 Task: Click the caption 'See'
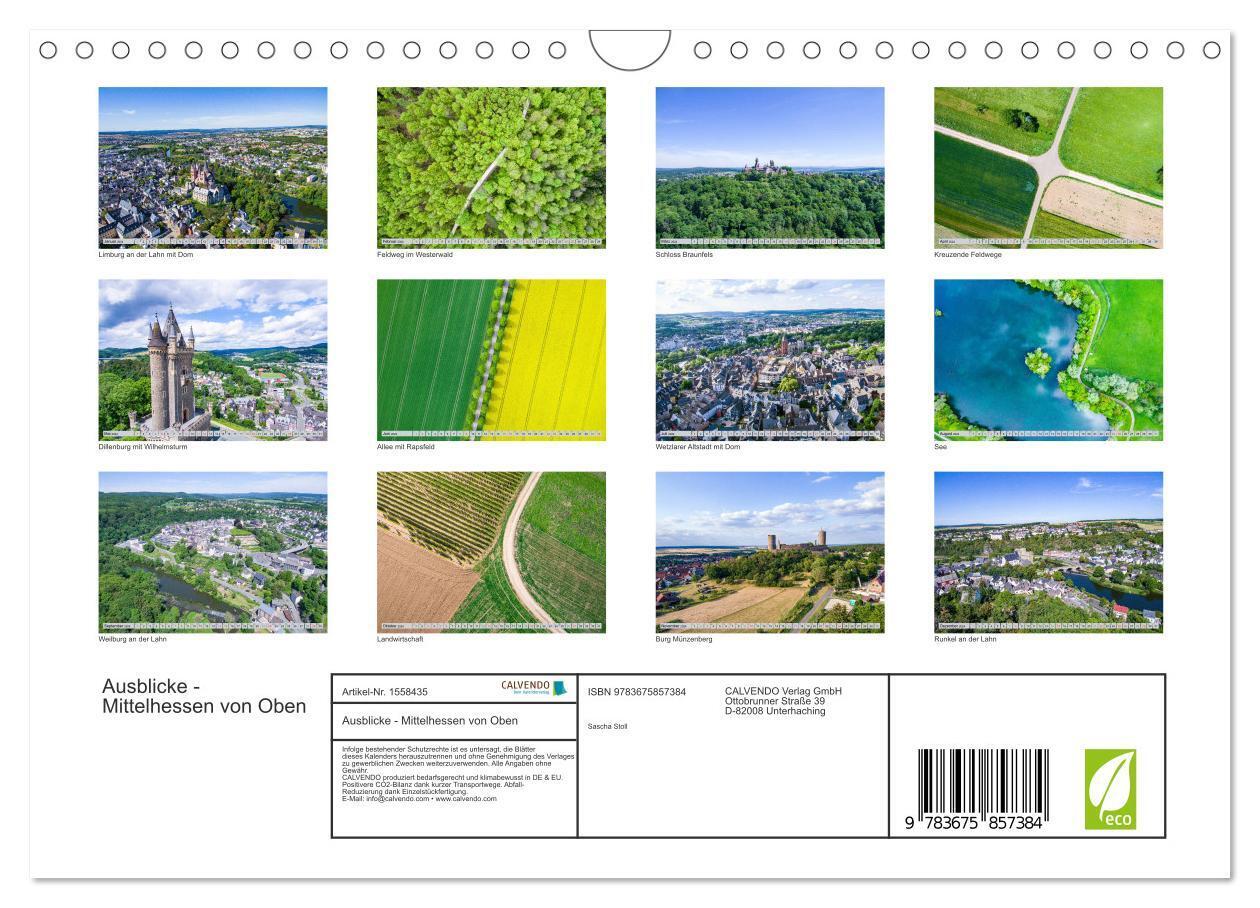click(x=941, y=447)
